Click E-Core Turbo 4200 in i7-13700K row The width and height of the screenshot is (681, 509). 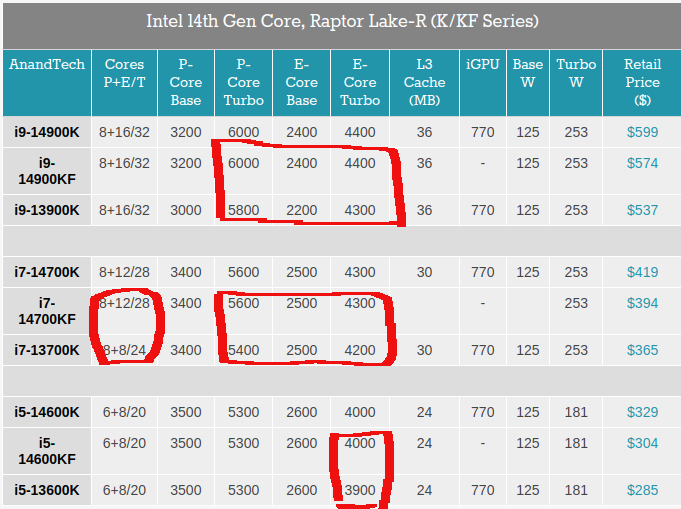360,350
